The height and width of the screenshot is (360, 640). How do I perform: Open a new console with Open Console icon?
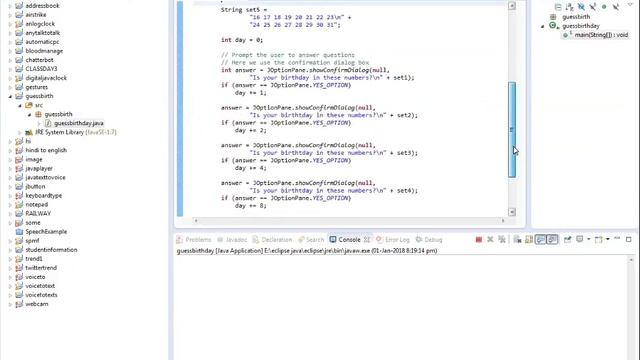tap(599, 240)
